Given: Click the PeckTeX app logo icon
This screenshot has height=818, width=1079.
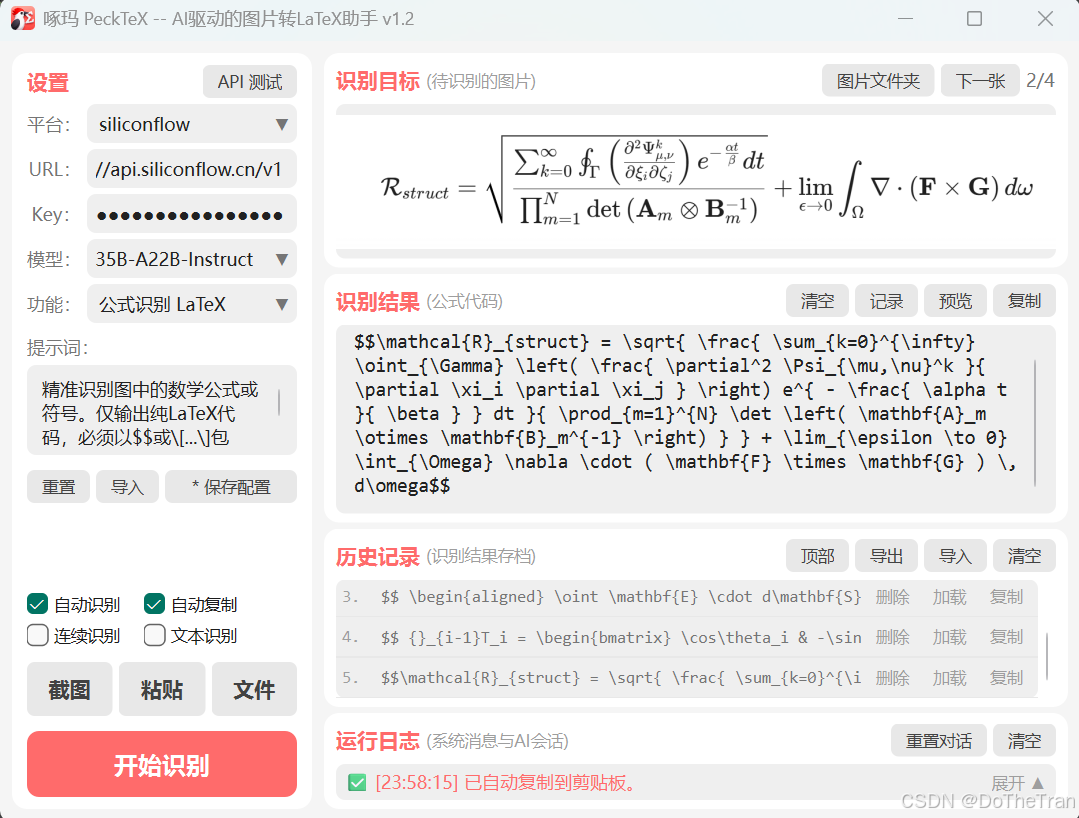Looking at the screenshot, I should pos(23,19).
